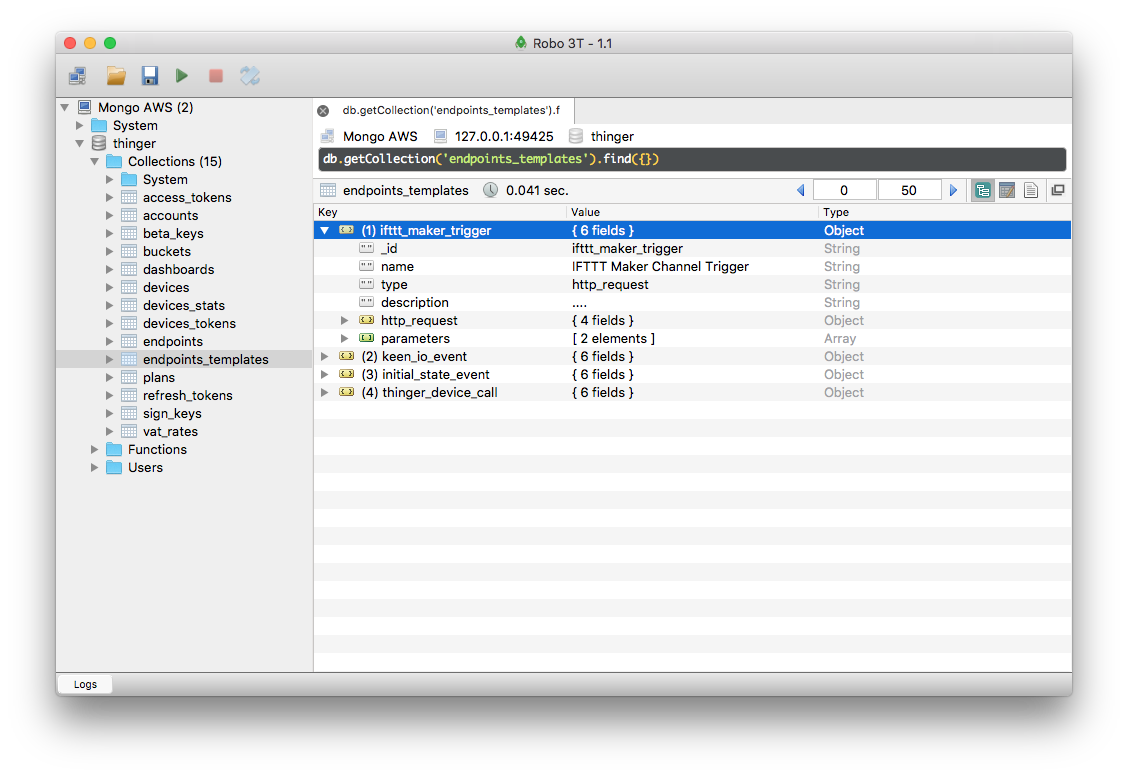The width and height of the screenshot is (1128, 776).
Task: Select the description field row
Action: [692, 302]
